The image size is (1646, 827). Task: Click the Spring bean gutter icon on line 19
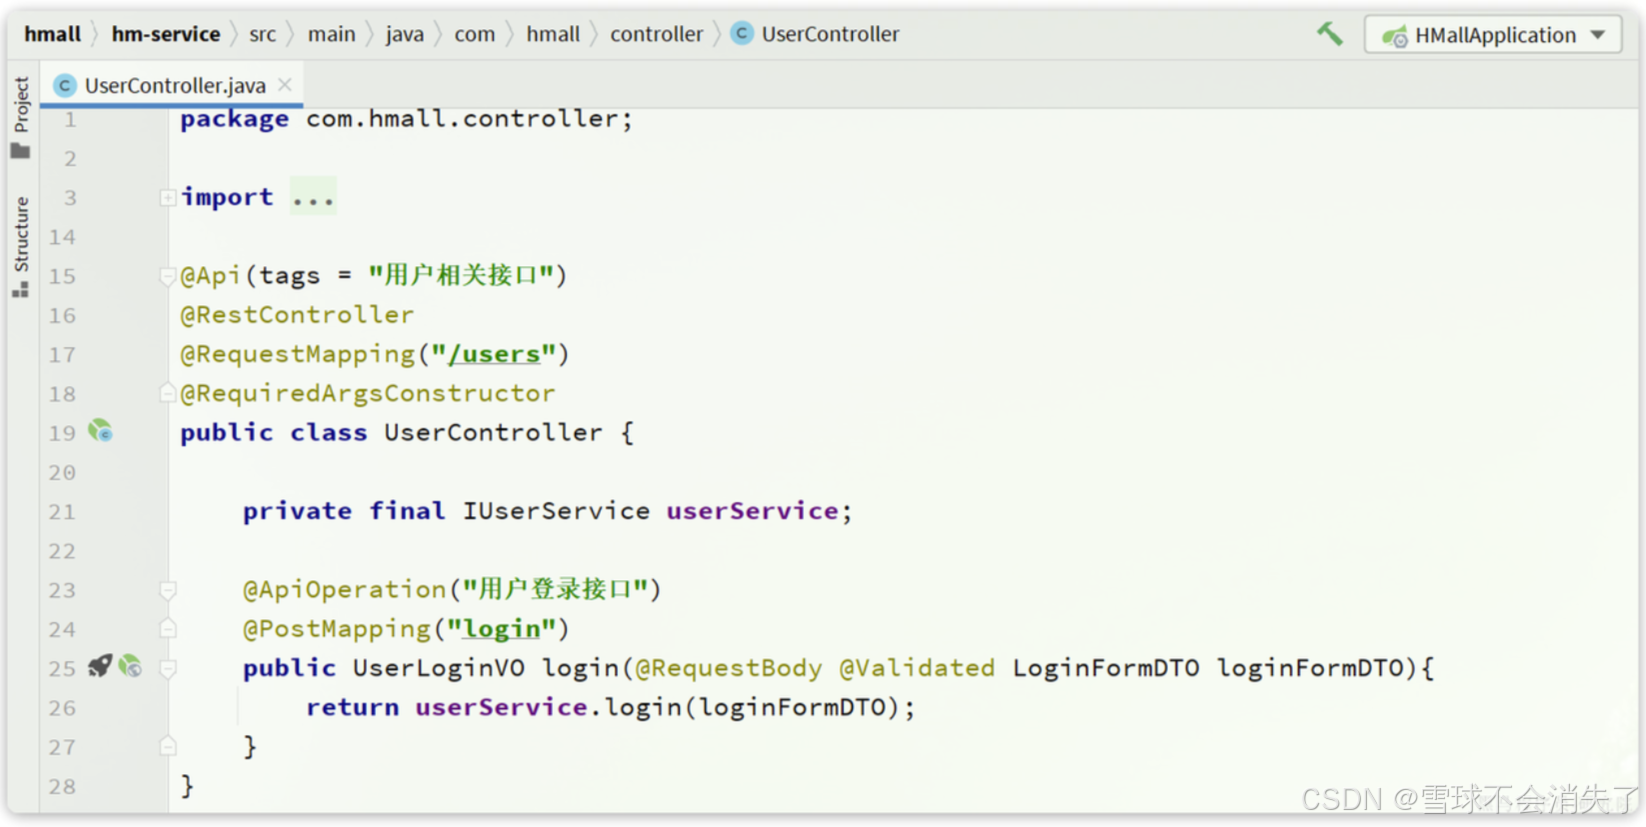coord(100,432)
